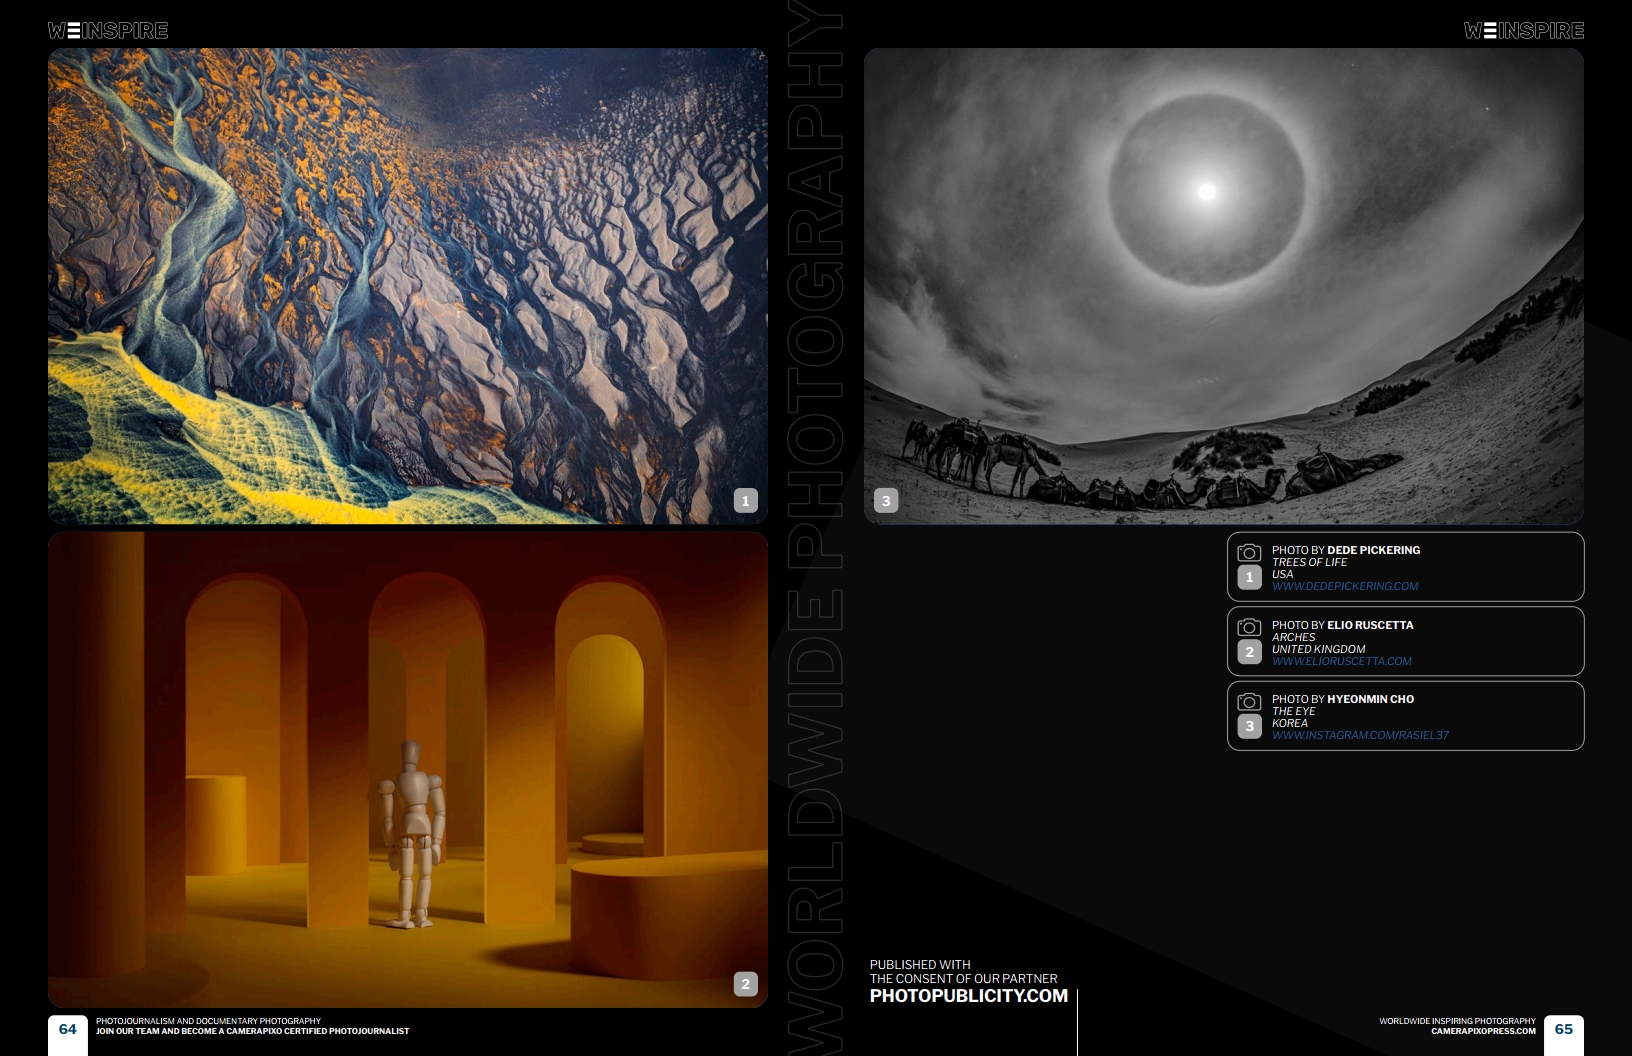Click the page number 64
The width and height of the screenshot is (1632, 1056).
[x=68, y=1029]
